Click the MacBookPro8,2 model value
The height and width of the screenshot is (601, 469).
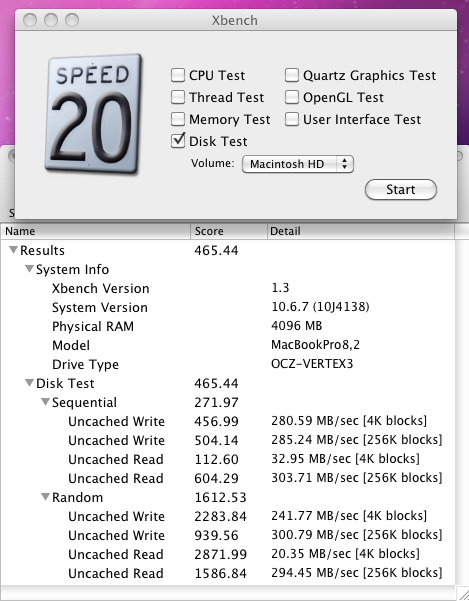tap(315, 345)
